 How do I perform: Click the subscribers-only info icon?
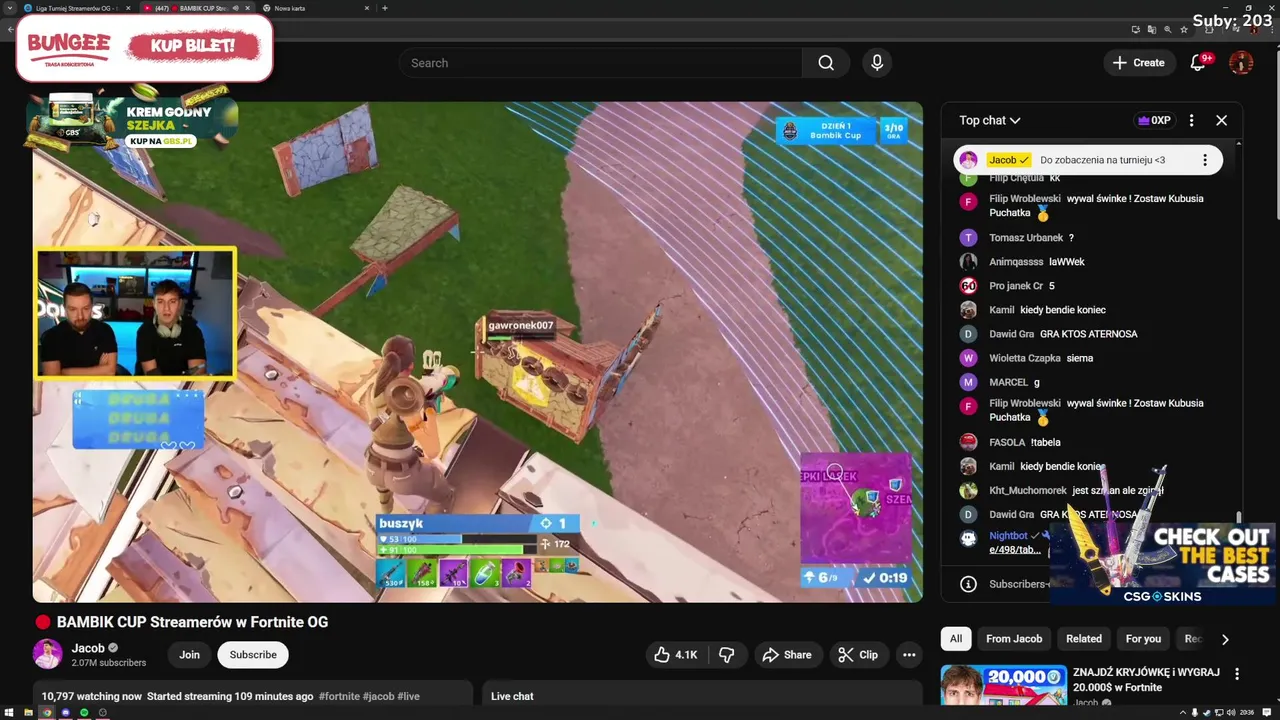(968, 584)
